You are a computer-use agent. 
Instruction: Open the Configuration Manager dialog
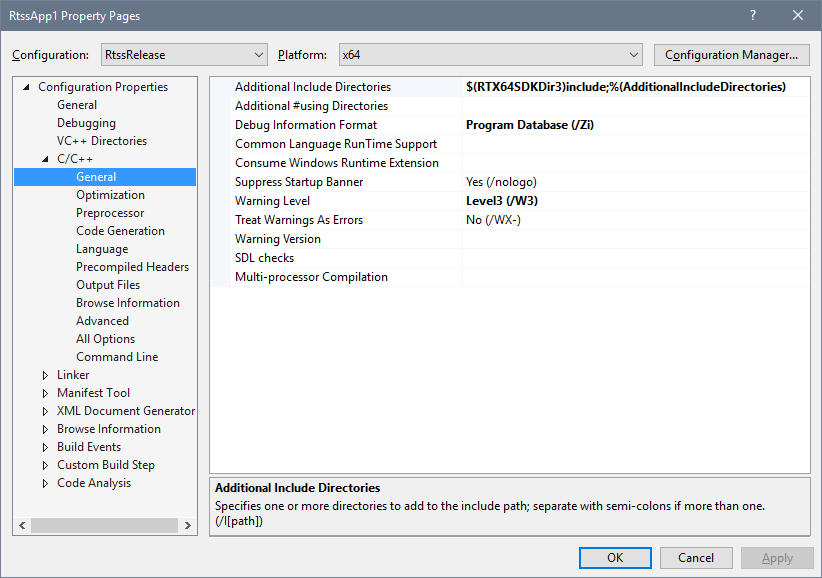click(731, 55)
